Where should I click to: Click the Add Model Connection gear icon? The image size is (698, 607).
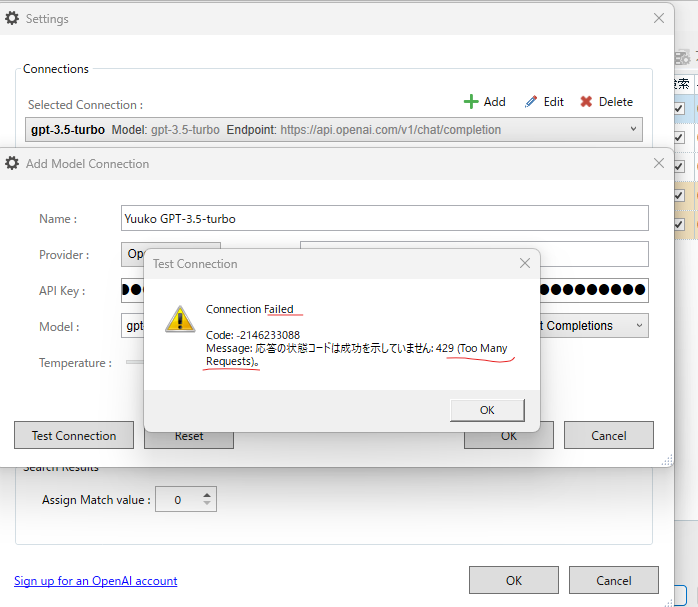click(12, 163)
